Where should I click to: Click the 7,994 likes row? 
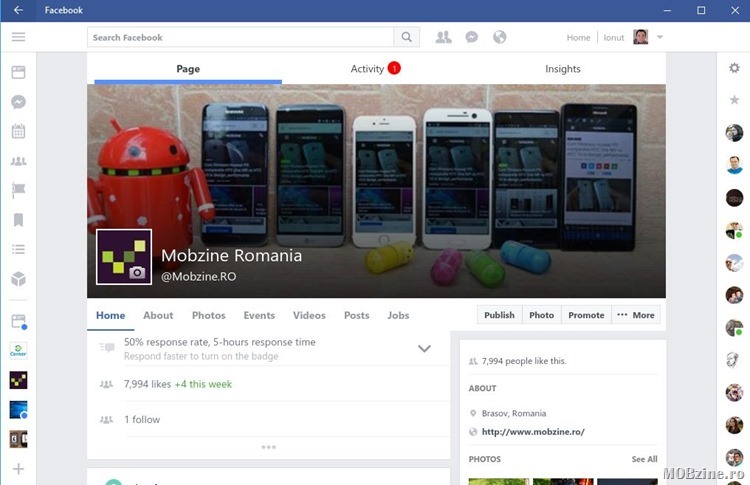pyautogui.click(x=269, y=384)
